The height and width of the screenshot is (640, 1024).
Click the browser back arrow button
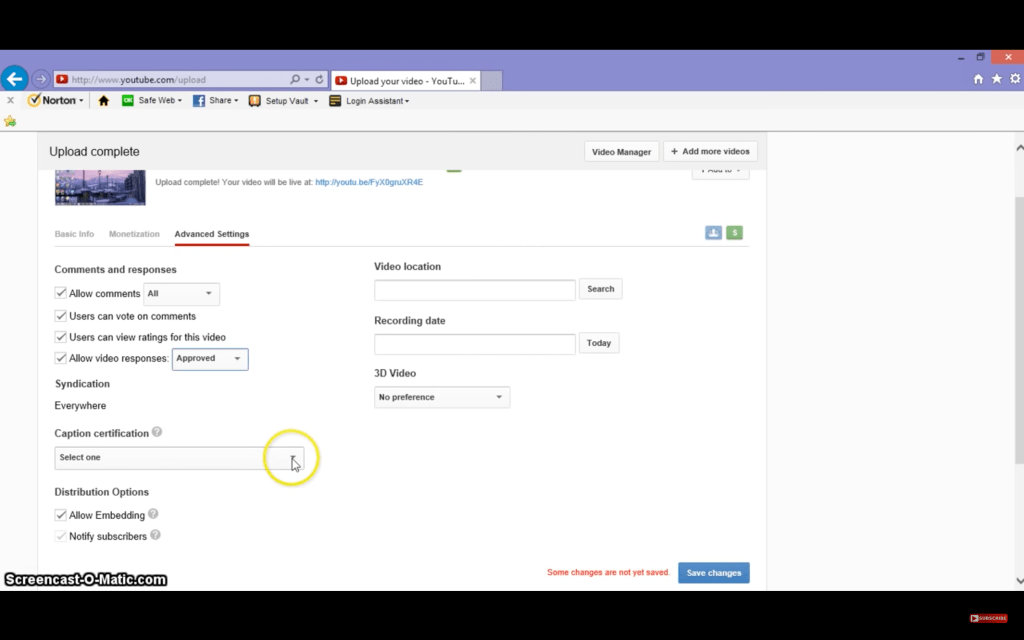pos(14,79)
